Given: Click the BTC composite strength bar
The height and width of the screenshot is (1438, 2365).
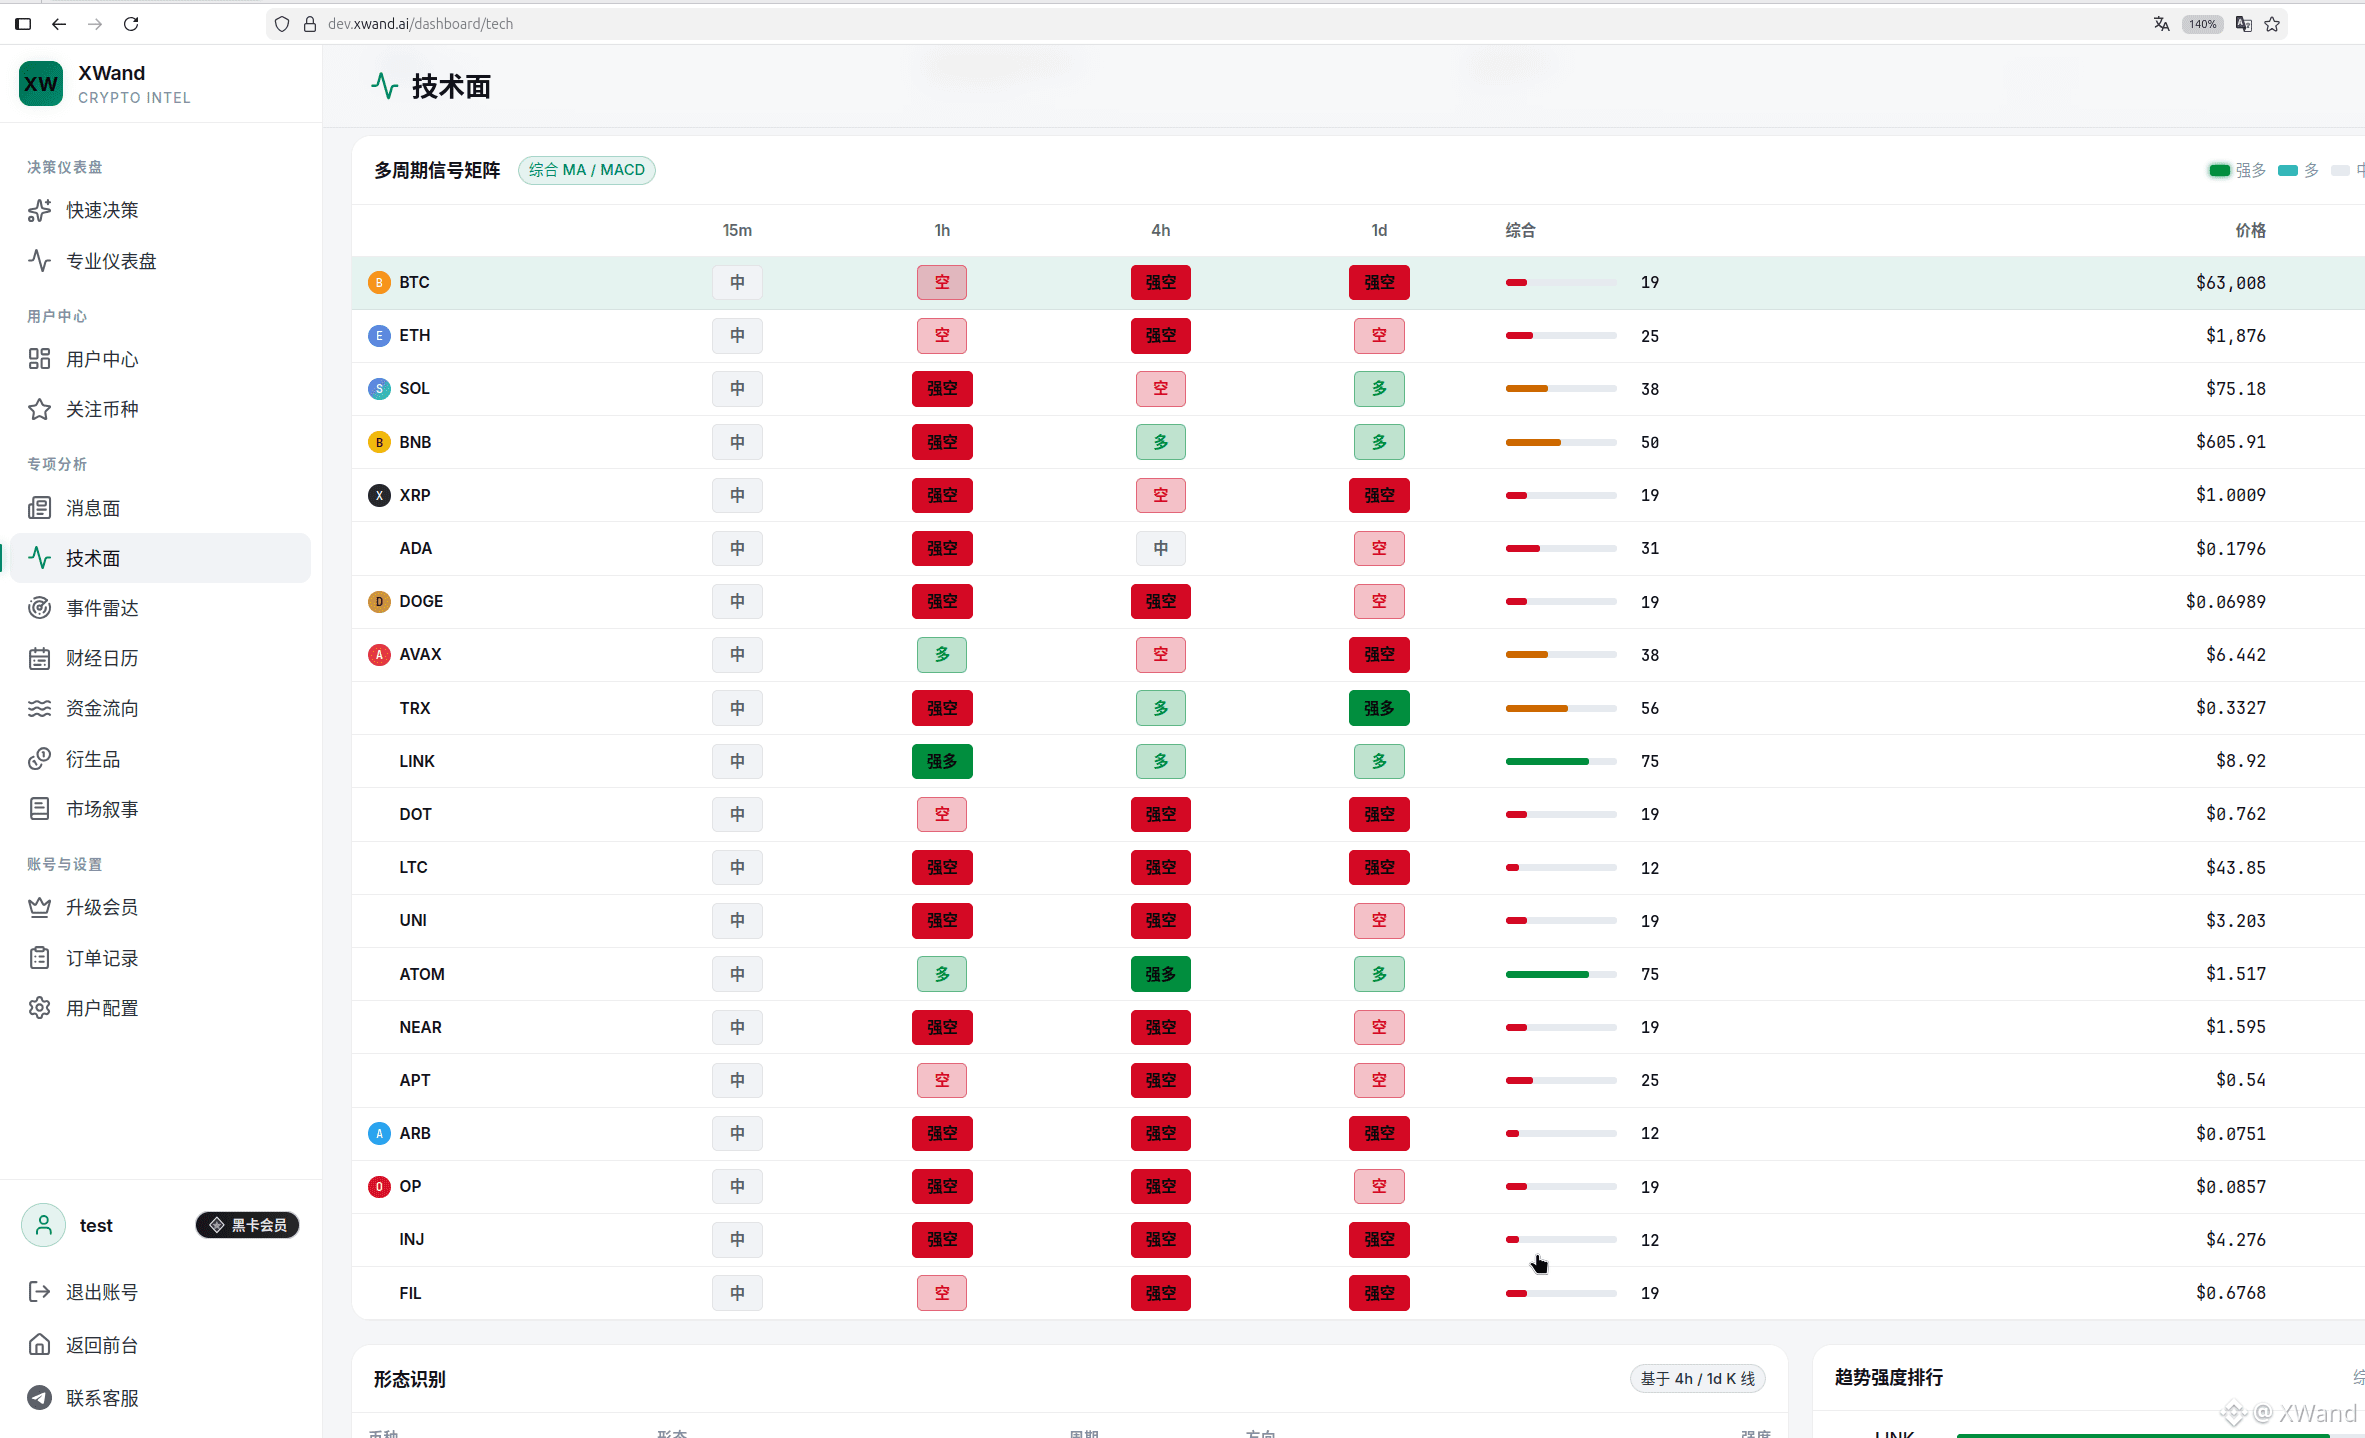Looking at the screenshot, I should point(1561,283).
